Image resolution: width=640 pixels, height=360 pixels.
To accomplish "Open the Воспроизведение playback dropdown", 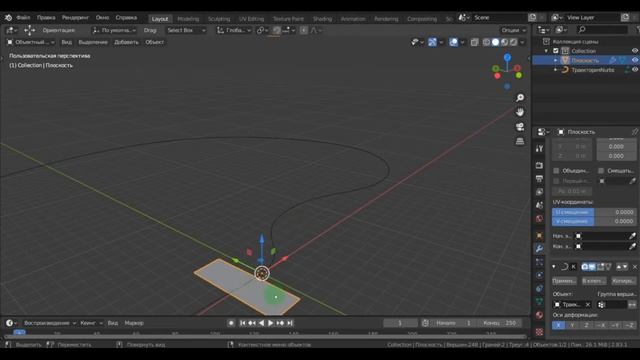I will (x=49, y=323).
